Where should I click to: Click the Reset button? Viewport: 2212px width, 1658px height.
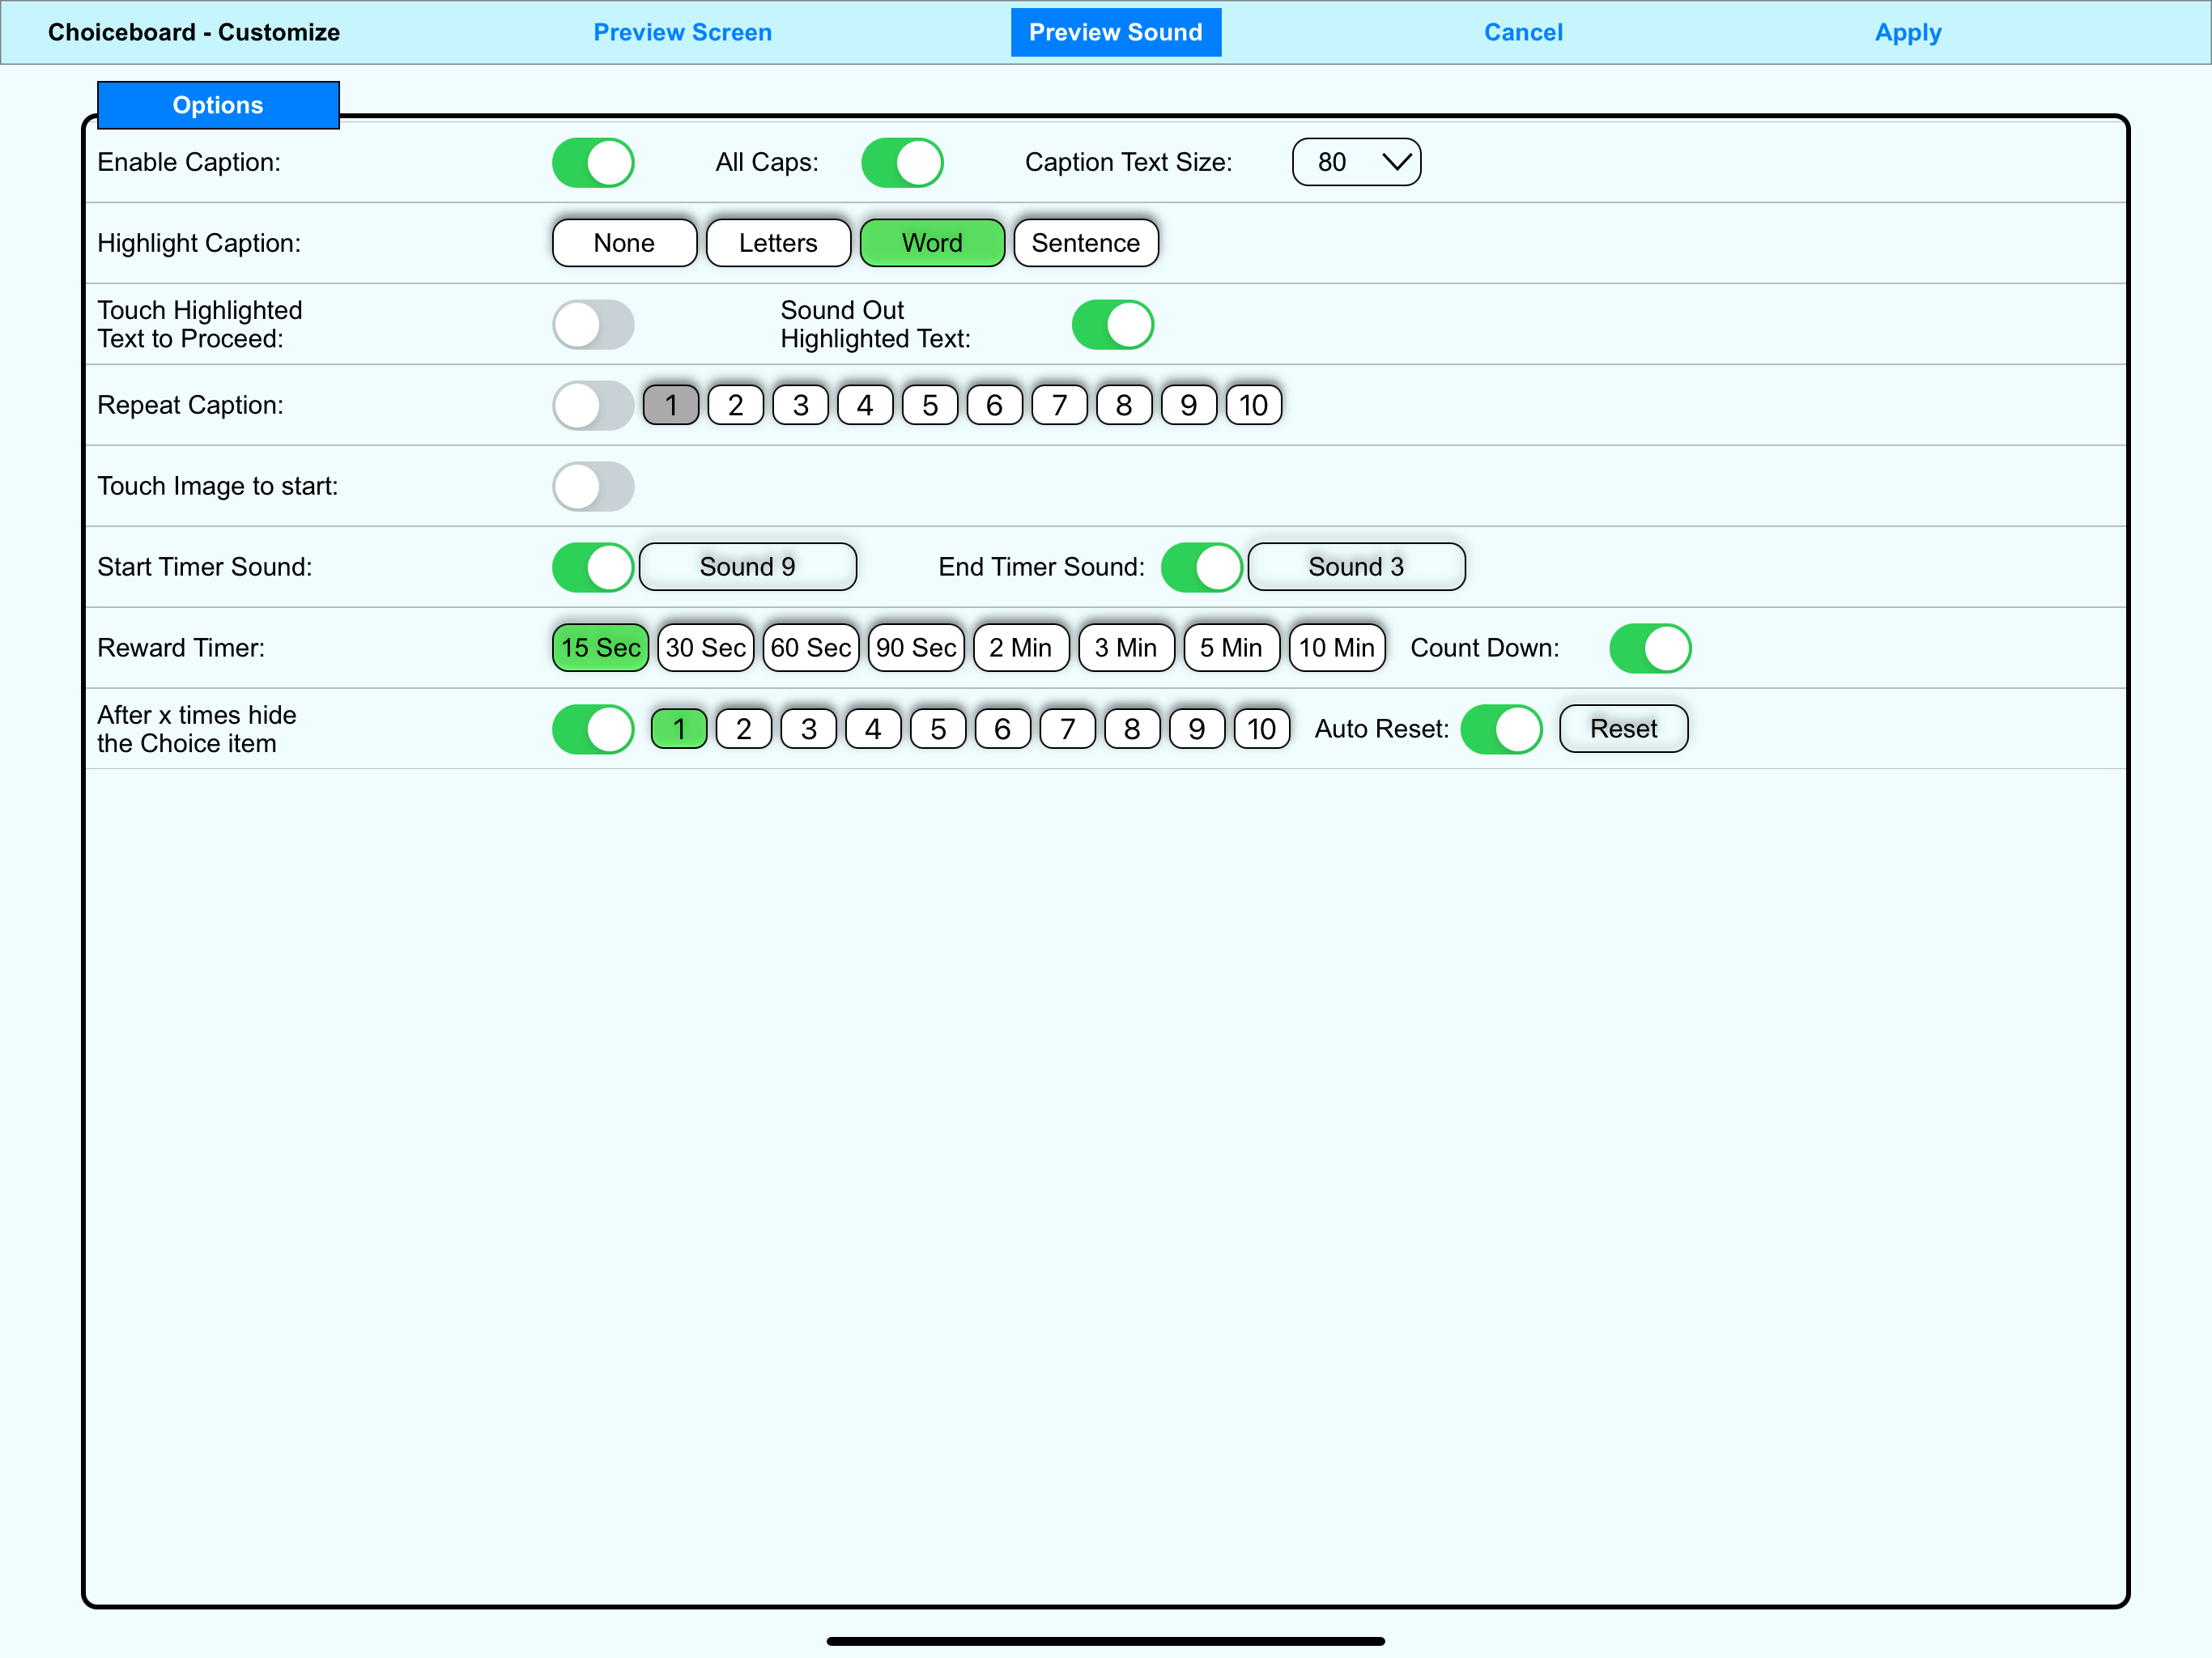pos(1624,729)
